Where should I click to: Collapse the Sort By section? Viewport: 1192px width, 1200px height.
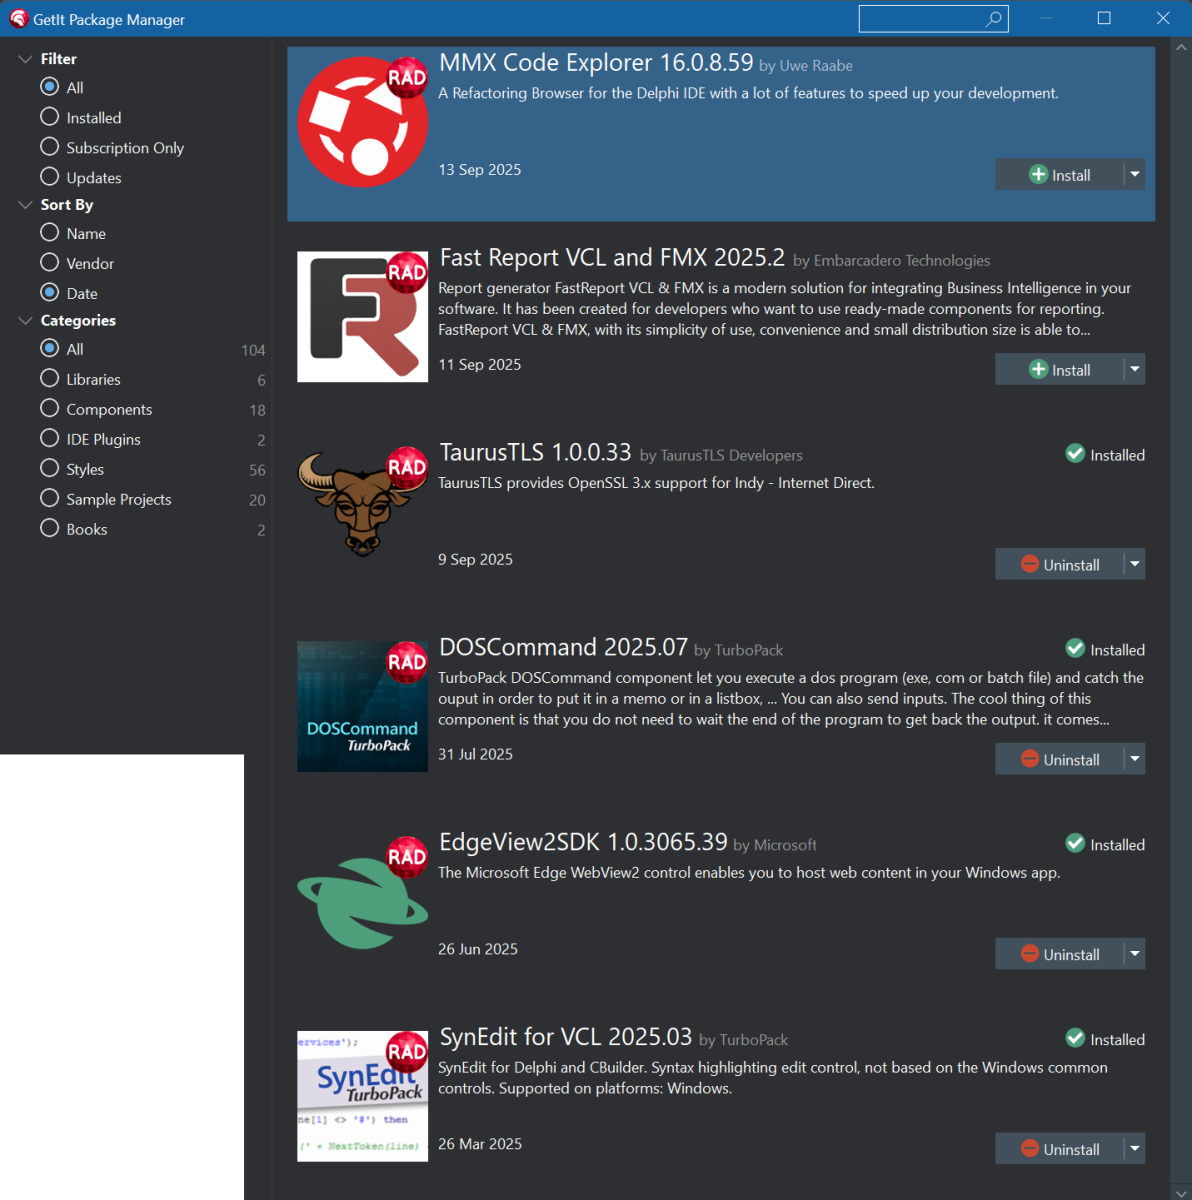(25, 205)
